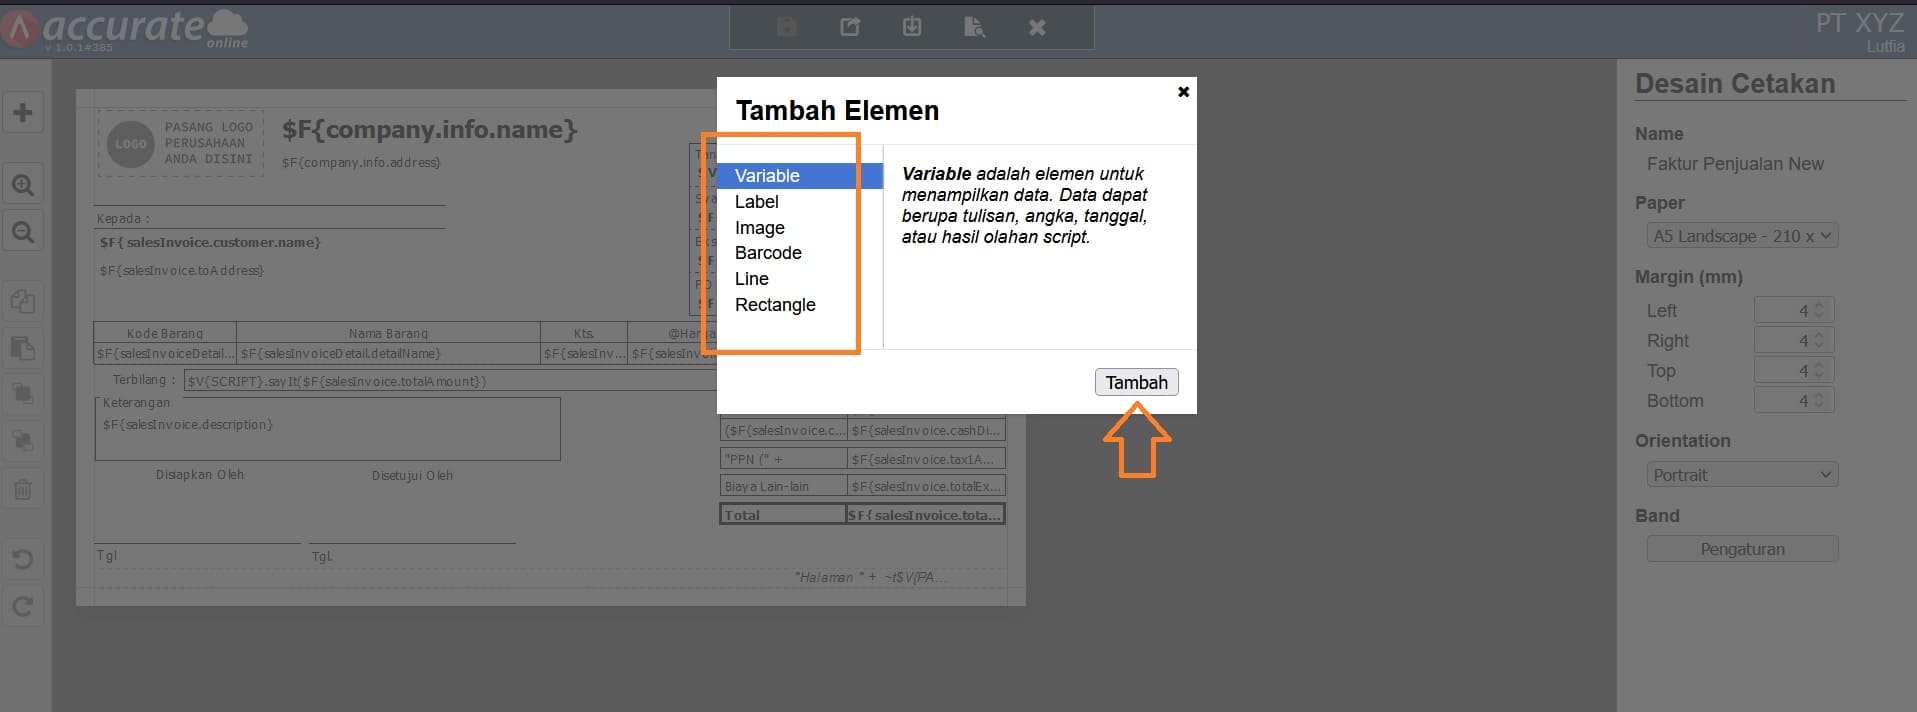Click the Nama Barang column header
The height and width of the screenshot is (712, 1917).
(388, 334)
